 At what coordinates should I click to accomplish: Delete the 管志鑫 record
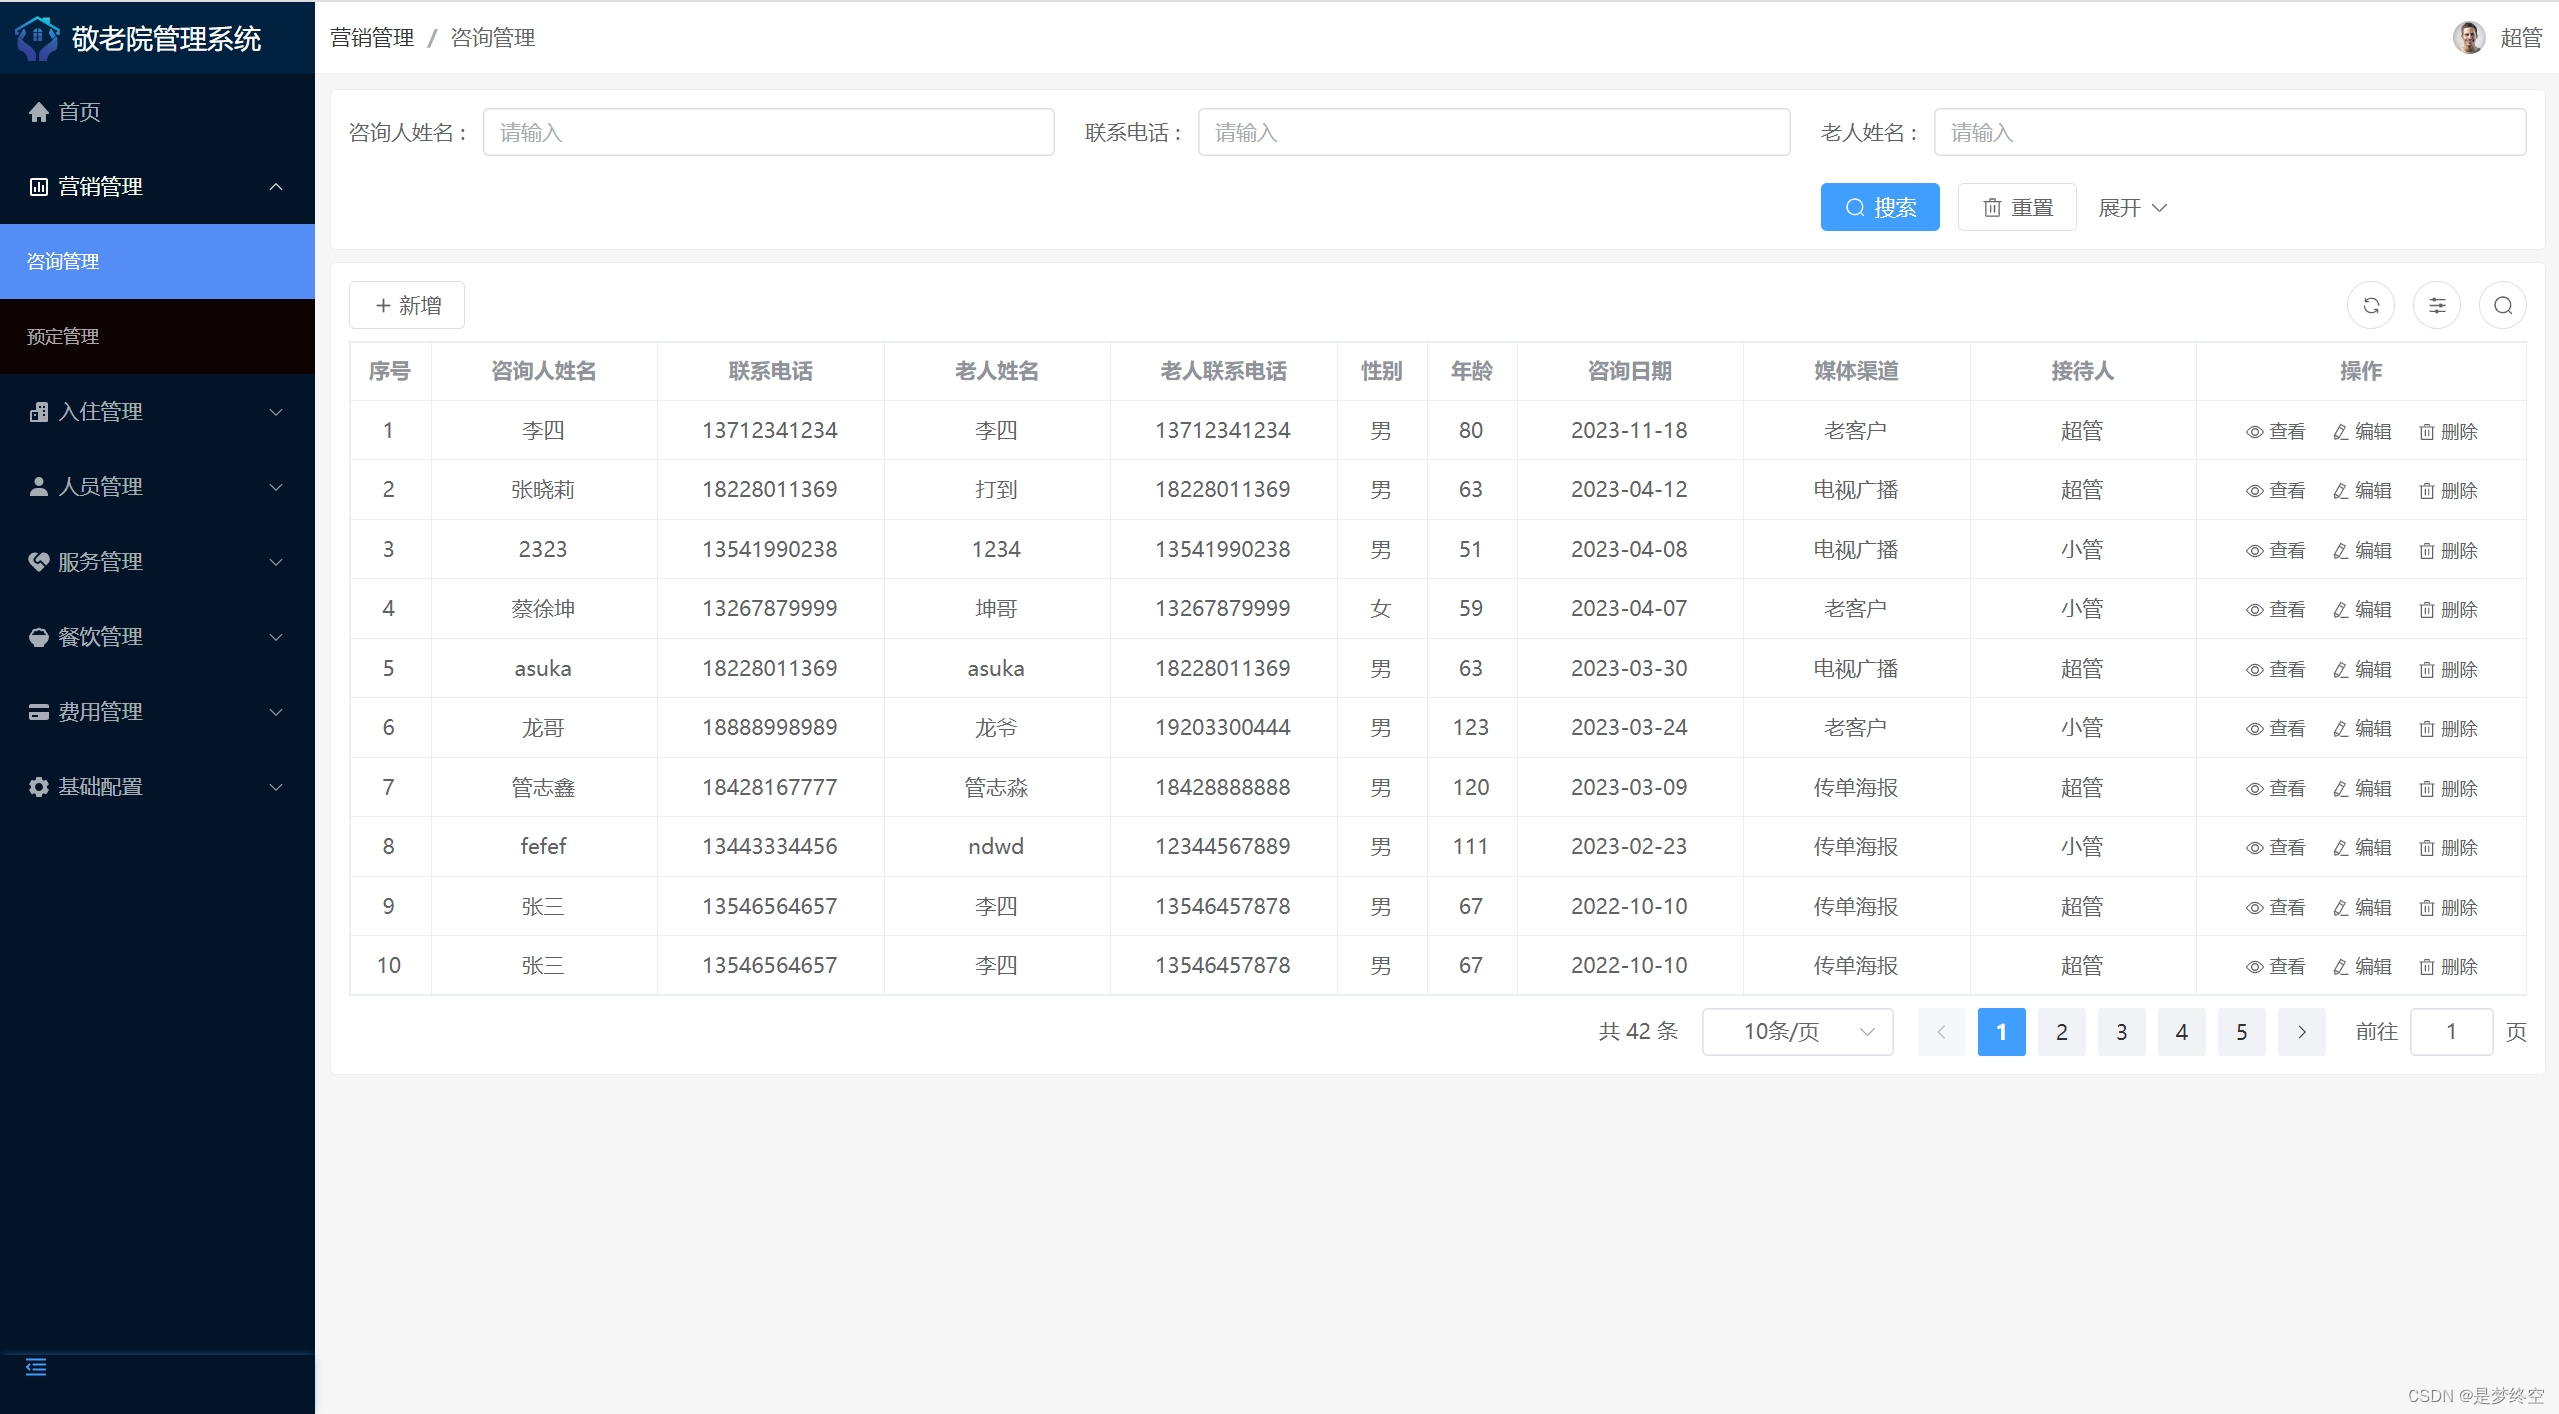point(2448,788)
